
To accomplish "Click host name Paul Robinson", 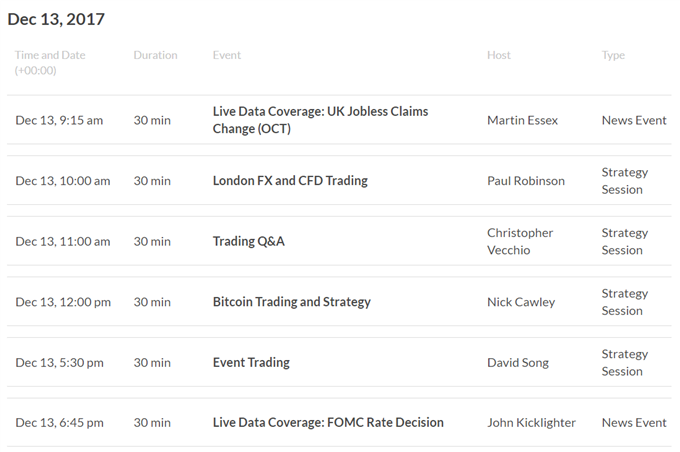I will [x=526, y=181].
